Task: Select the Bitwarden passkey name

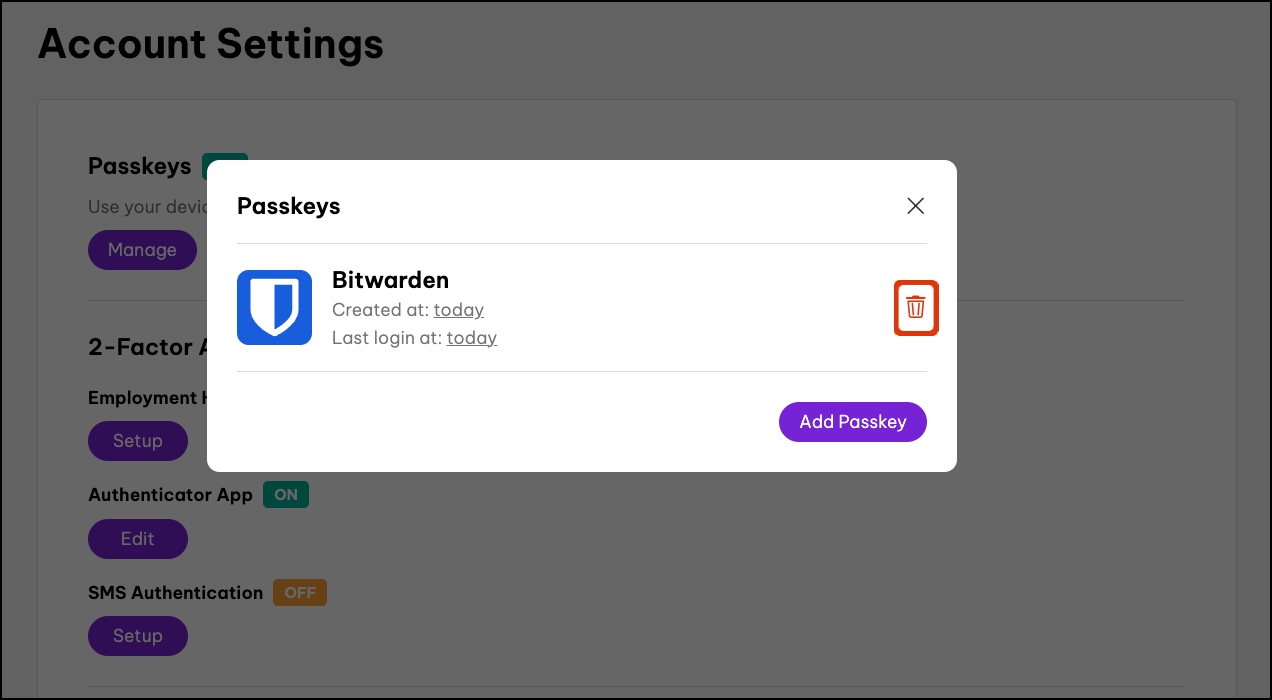Action: click(390, 280)
